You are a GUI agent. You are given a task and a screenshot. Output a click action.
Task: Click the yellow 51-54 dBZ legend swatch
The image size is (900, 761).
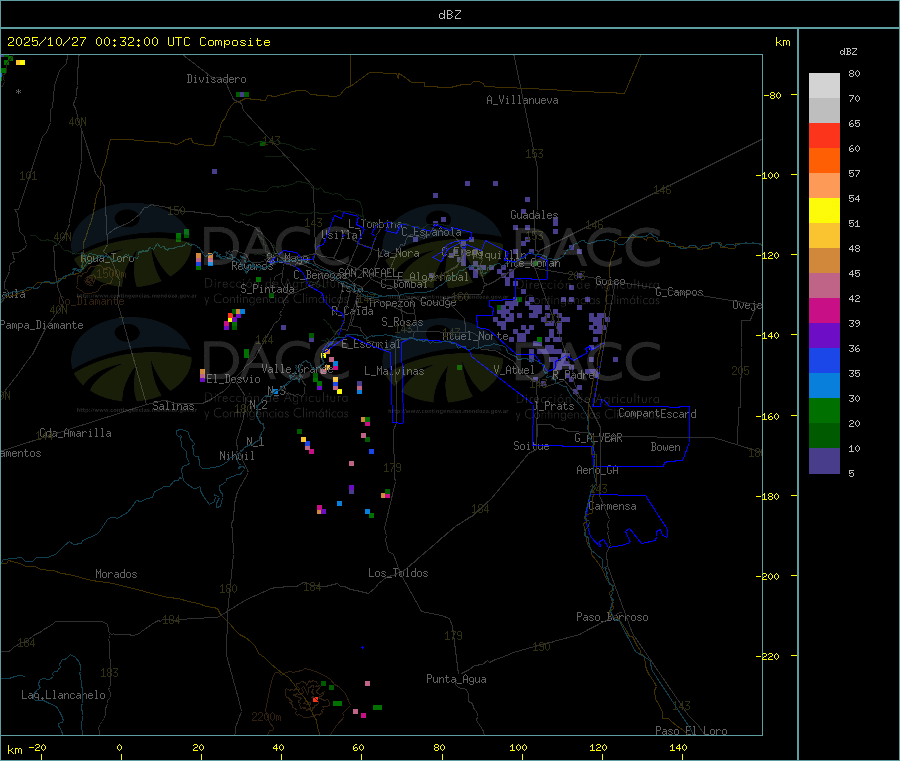point(824,211)
